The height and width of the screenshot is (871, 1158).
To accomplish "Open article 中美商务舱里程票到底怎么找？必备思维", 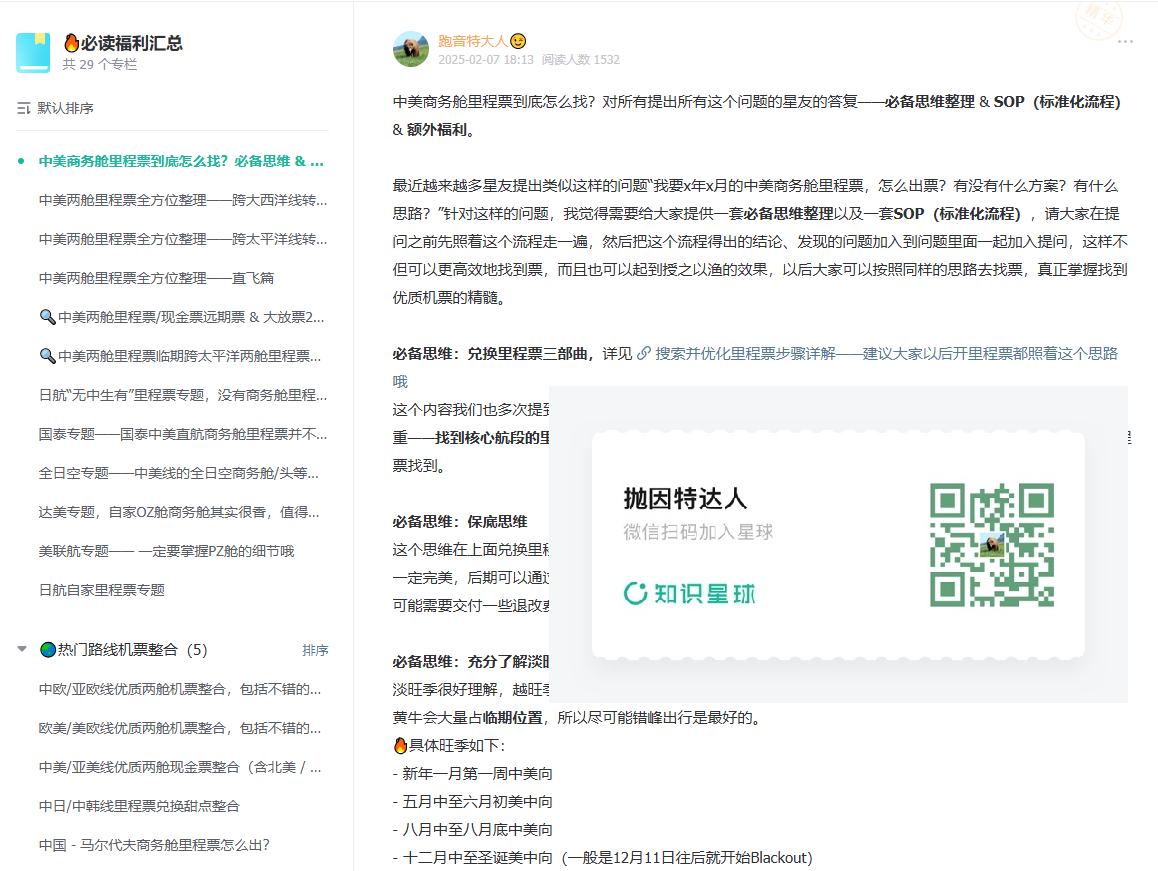I will (x=181, y=161).
